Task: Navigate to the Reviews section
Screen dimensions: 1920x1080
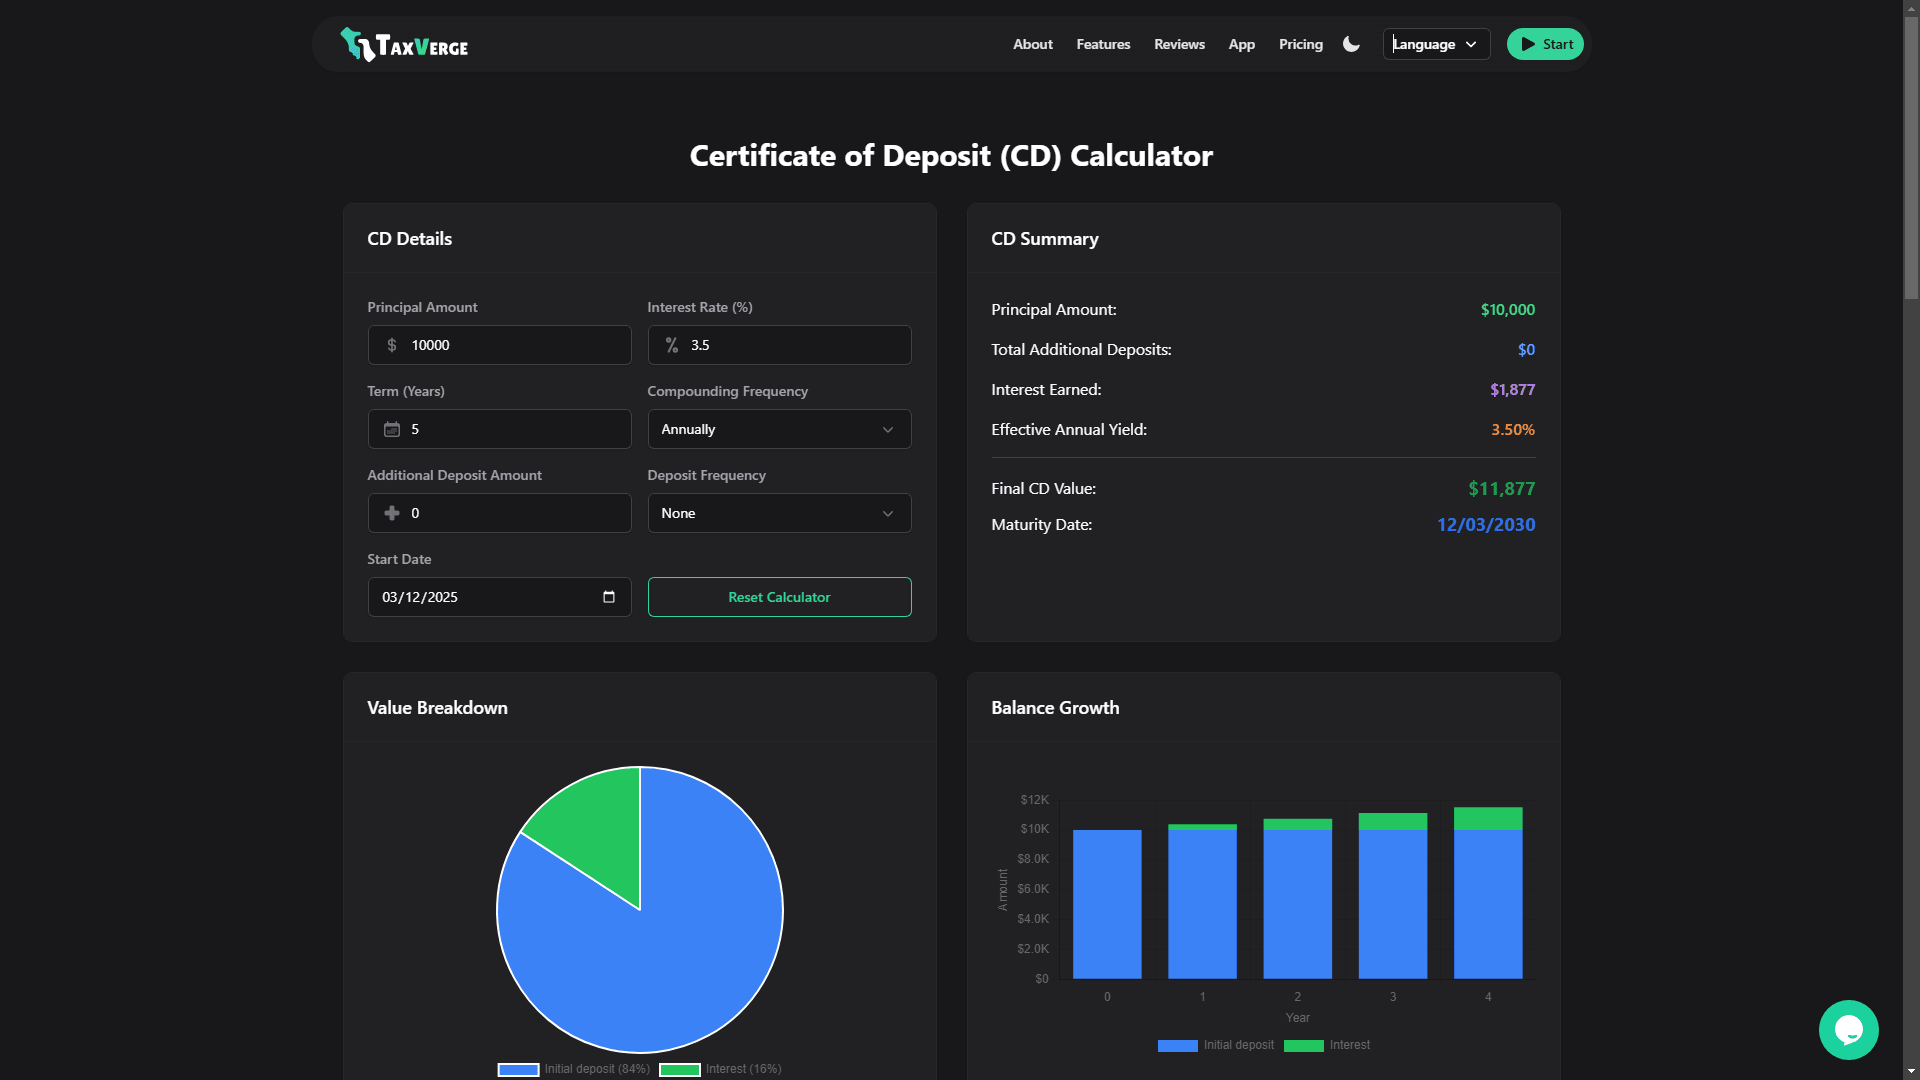Action: [1179, 44]
